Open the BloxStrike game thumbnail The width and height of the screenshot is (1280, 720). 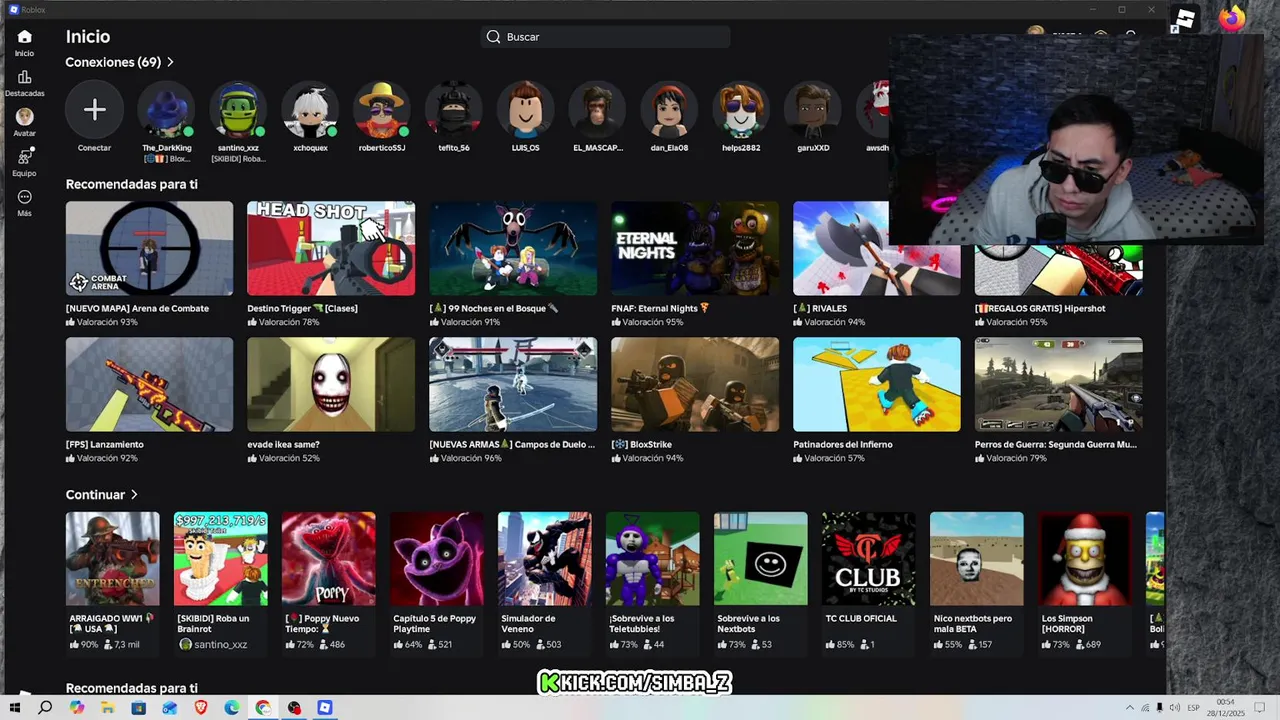click(695, 385)
